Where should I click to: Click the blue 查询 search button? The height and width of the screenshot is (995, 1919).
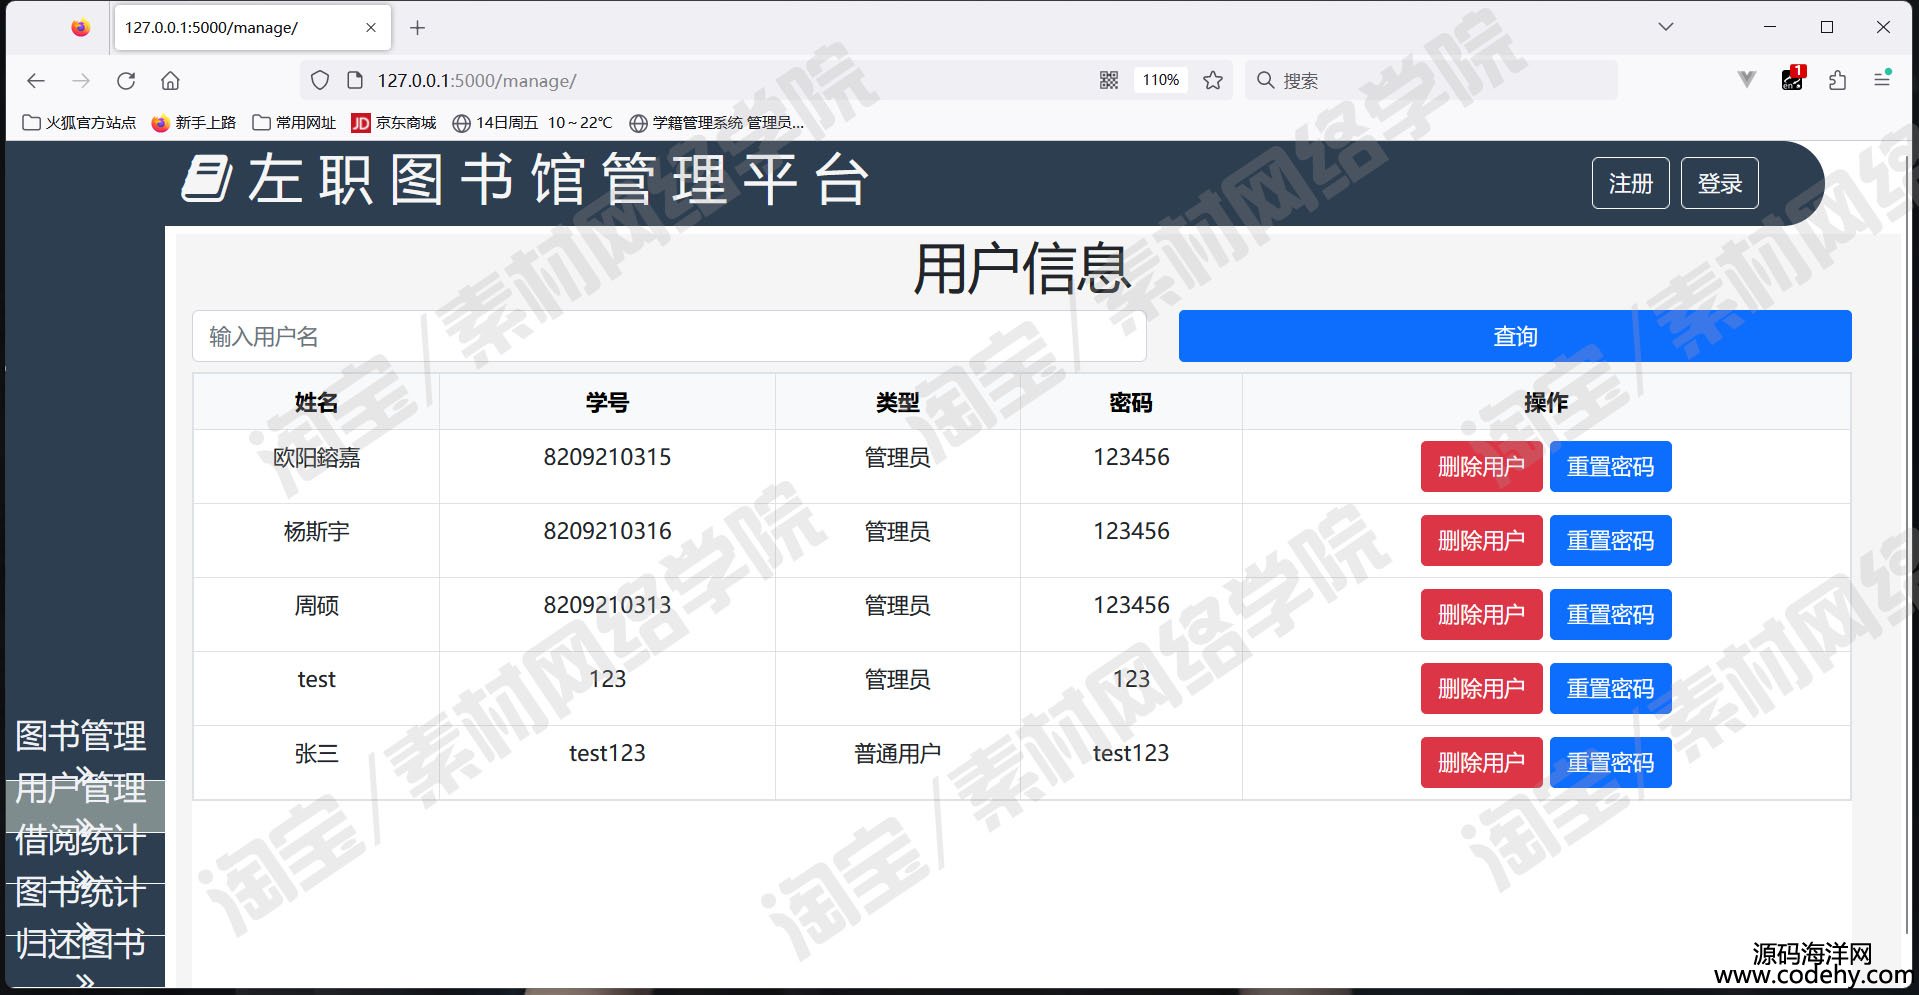point(1515,336)
